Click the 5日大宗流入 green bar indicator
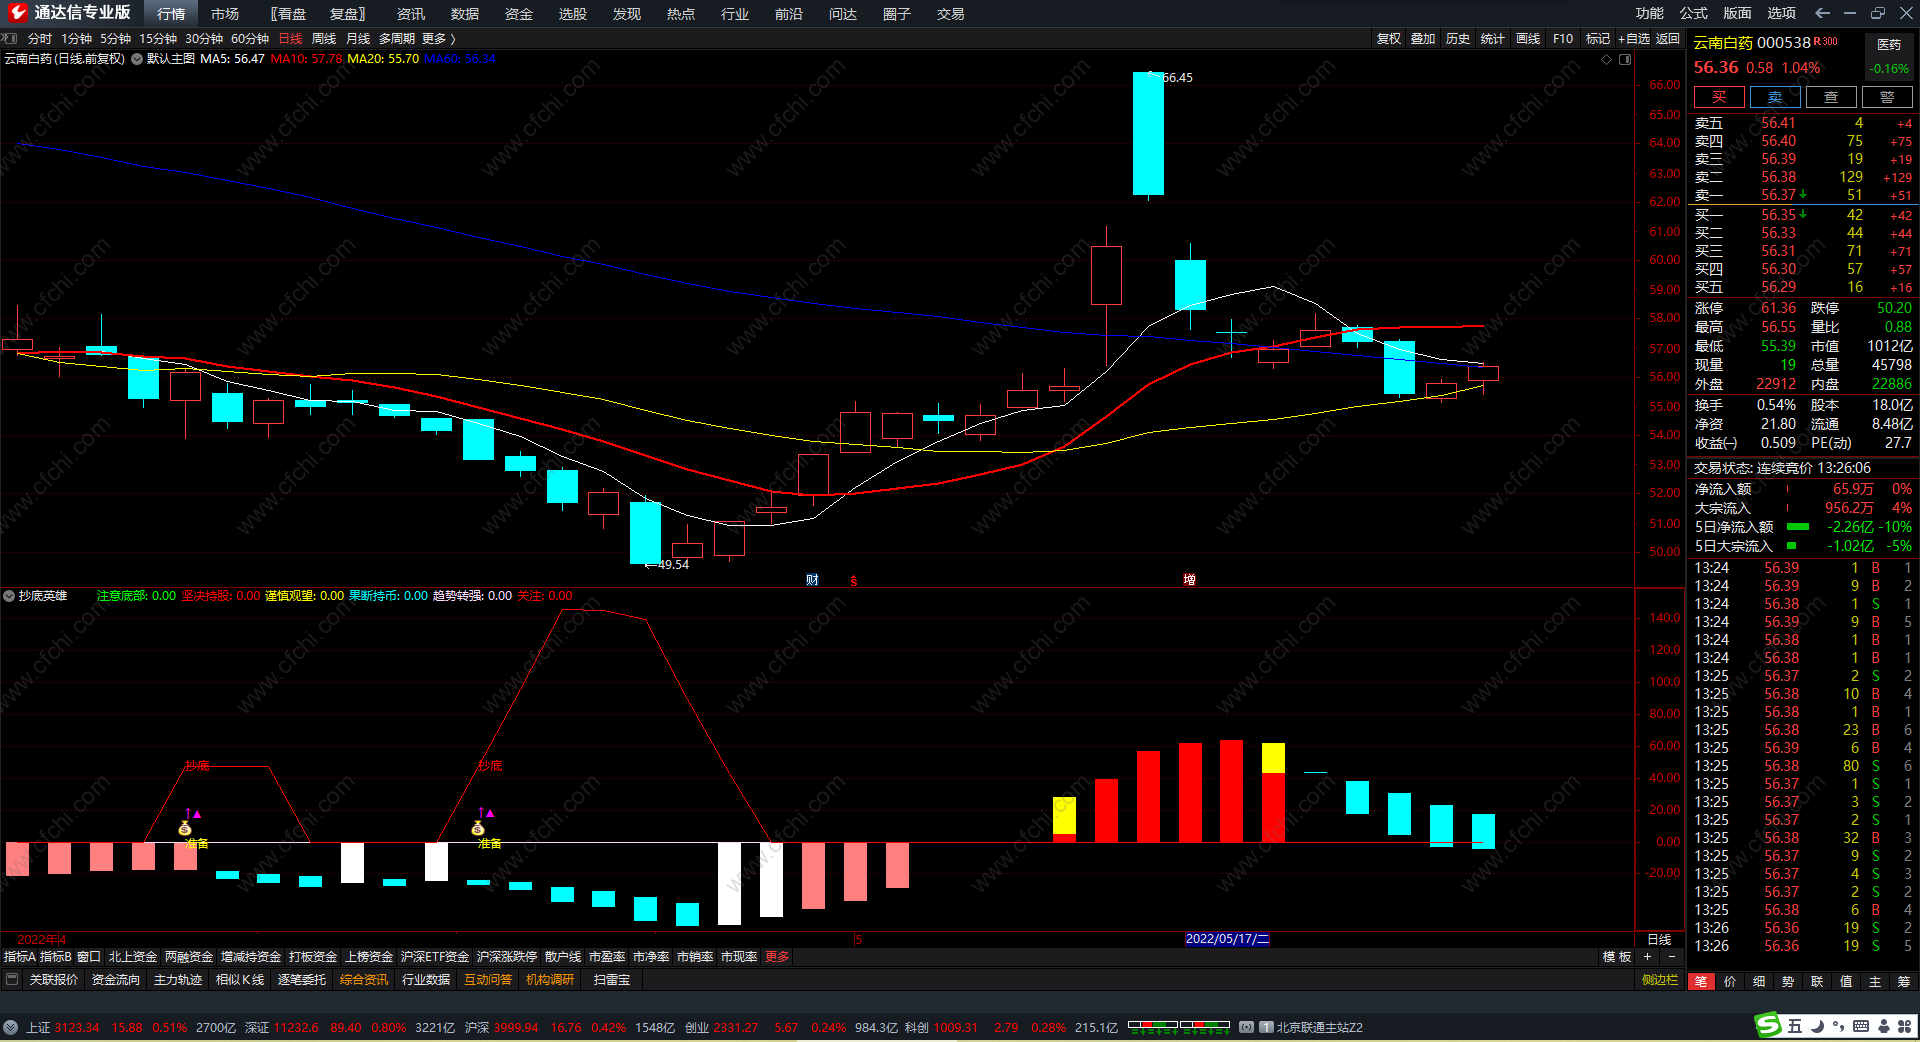This screenshot has width=1920, height=1042. tap(1791, 546)
